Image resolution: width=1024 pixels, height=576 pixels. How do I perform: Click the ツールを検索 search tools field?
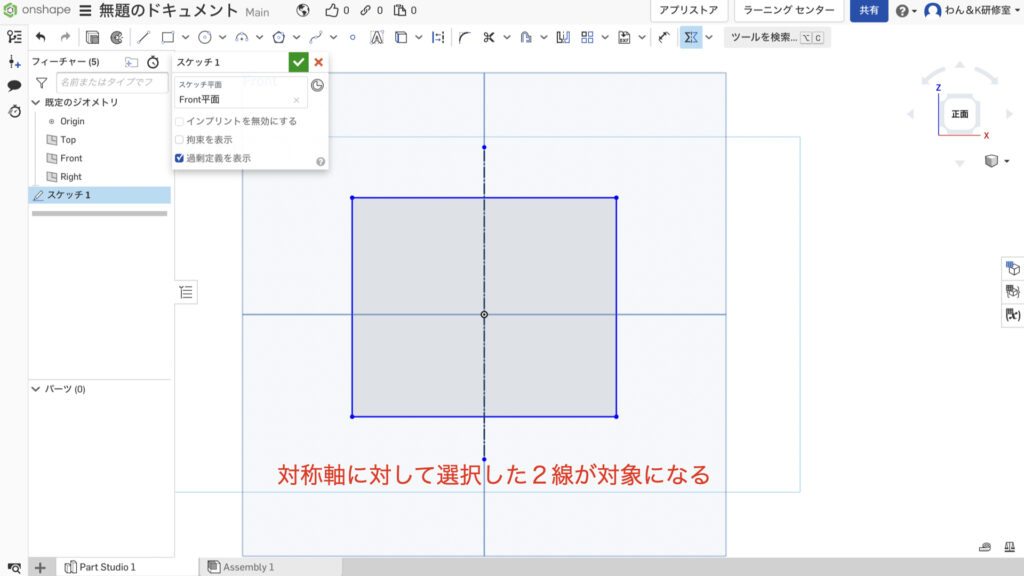point(776,37)
